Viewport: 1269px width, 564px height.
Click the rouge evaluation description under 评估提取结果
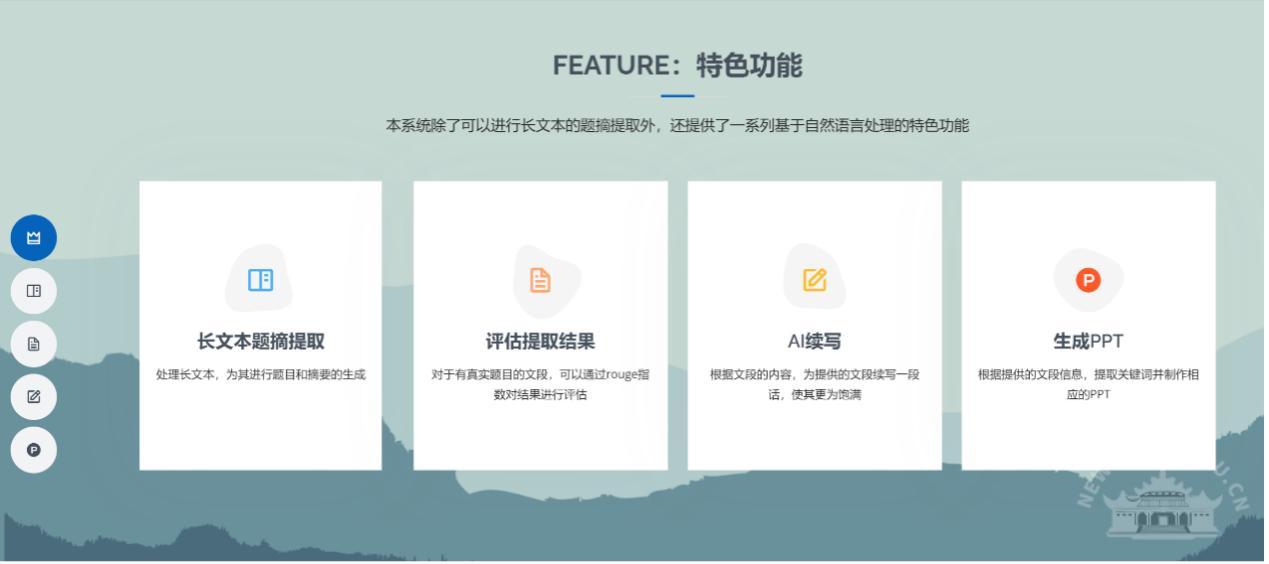[x=540, y=384]
